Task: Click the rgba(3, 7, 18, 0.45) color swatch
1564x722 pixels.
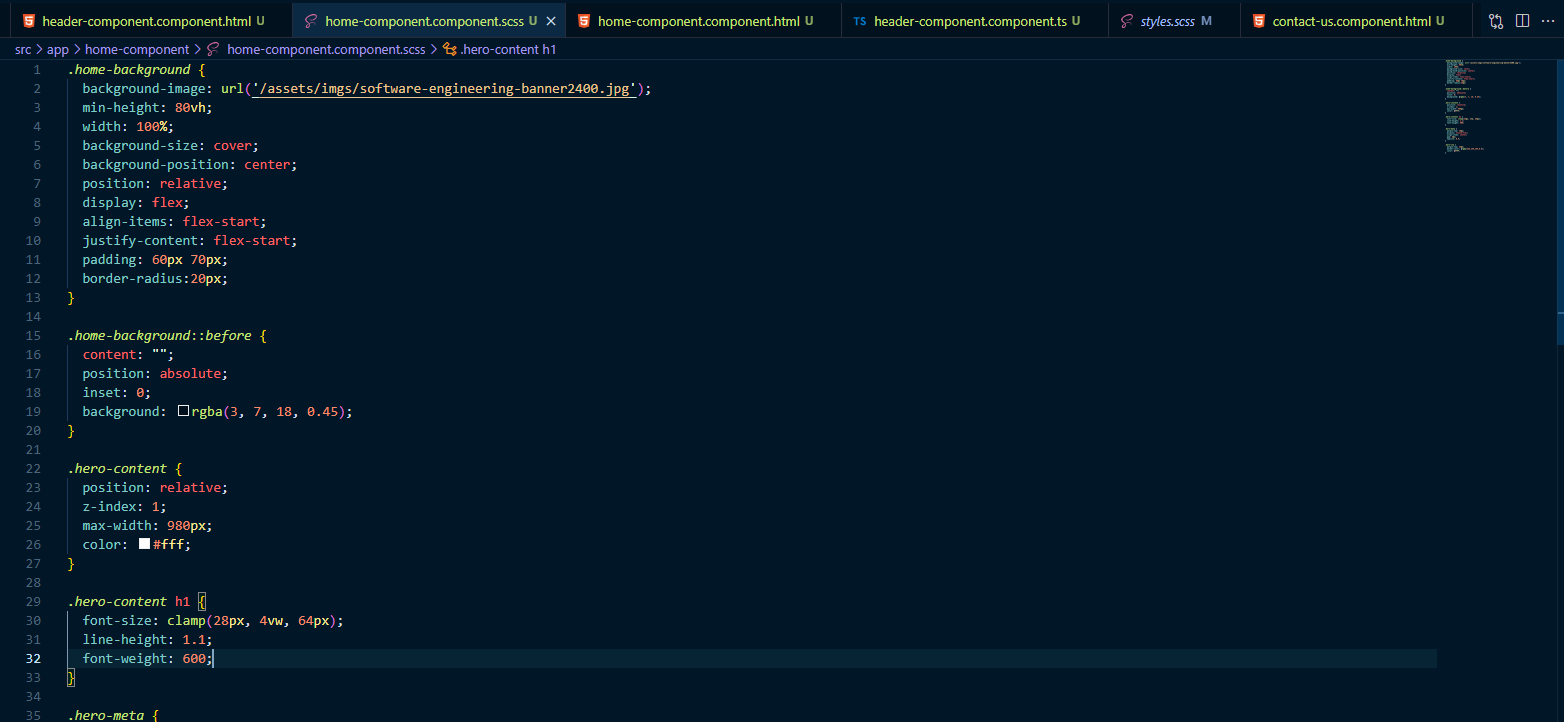Action: click(x=183, y=411)
